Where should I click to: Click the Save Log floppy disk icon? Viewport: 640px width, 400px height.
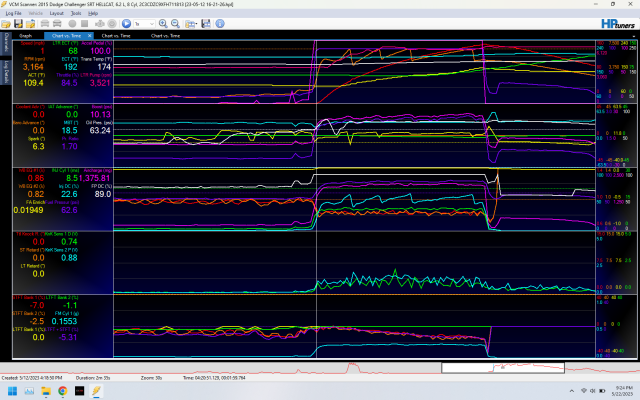coord(20,22)
